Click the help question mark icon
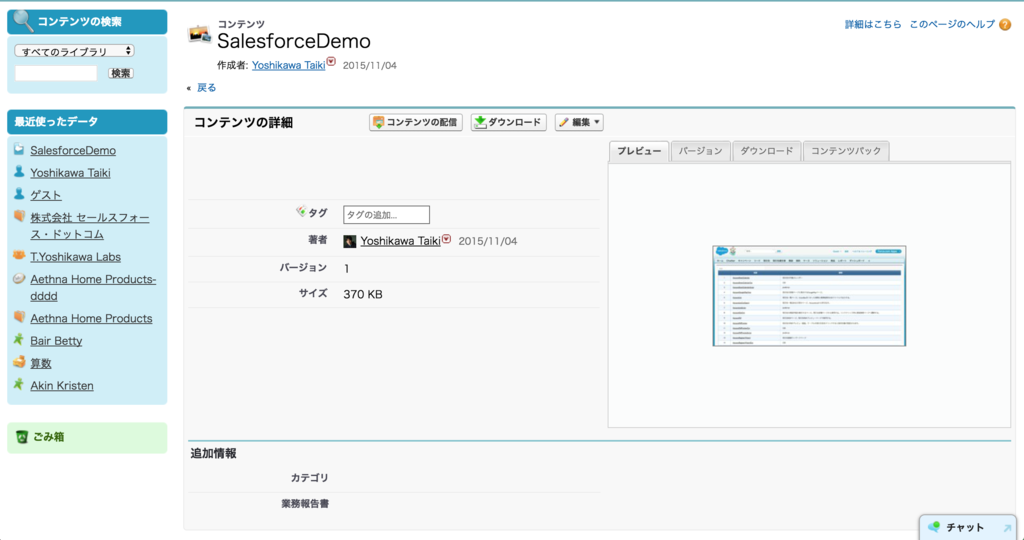 (1005, 25)
